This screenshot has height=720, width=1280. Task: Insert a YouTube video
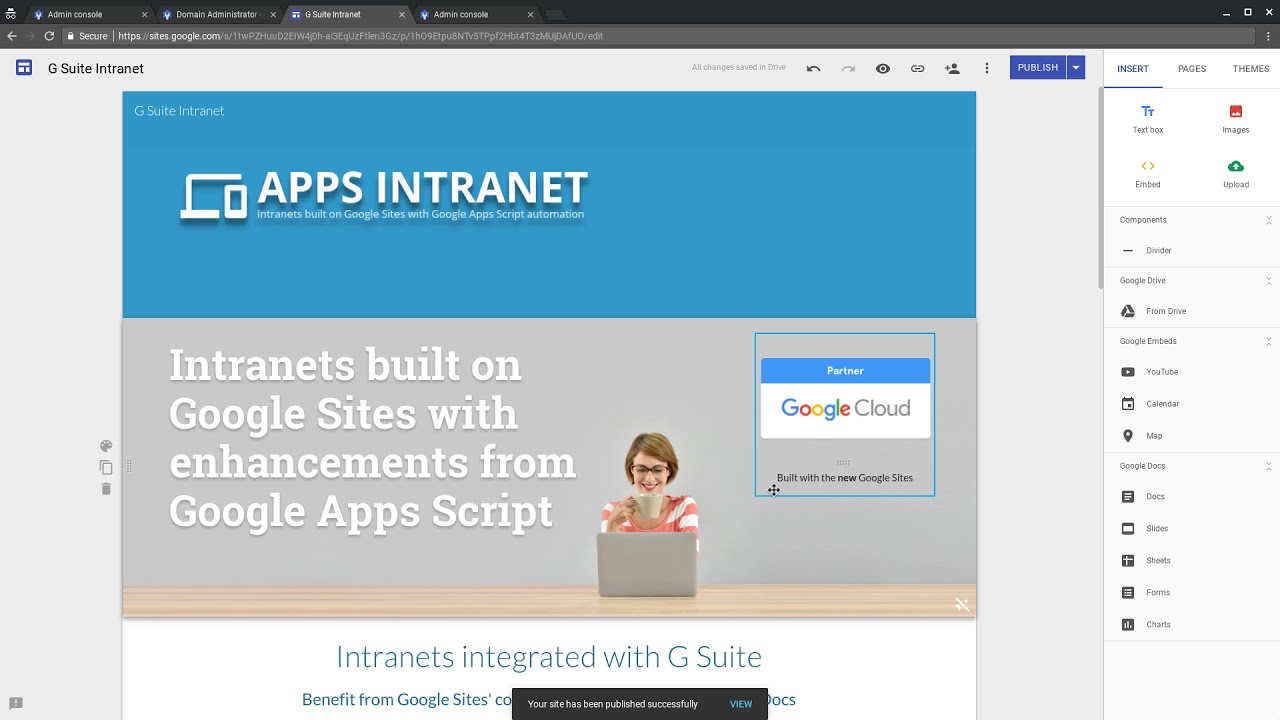pos(1192,372)
